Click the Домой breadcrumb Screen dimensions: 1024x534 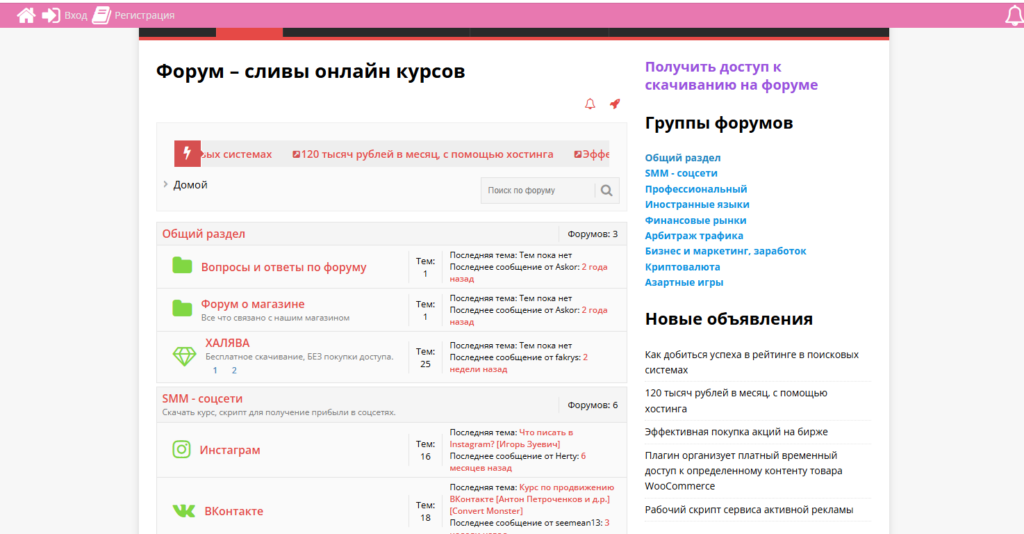[x=190, y=185]
